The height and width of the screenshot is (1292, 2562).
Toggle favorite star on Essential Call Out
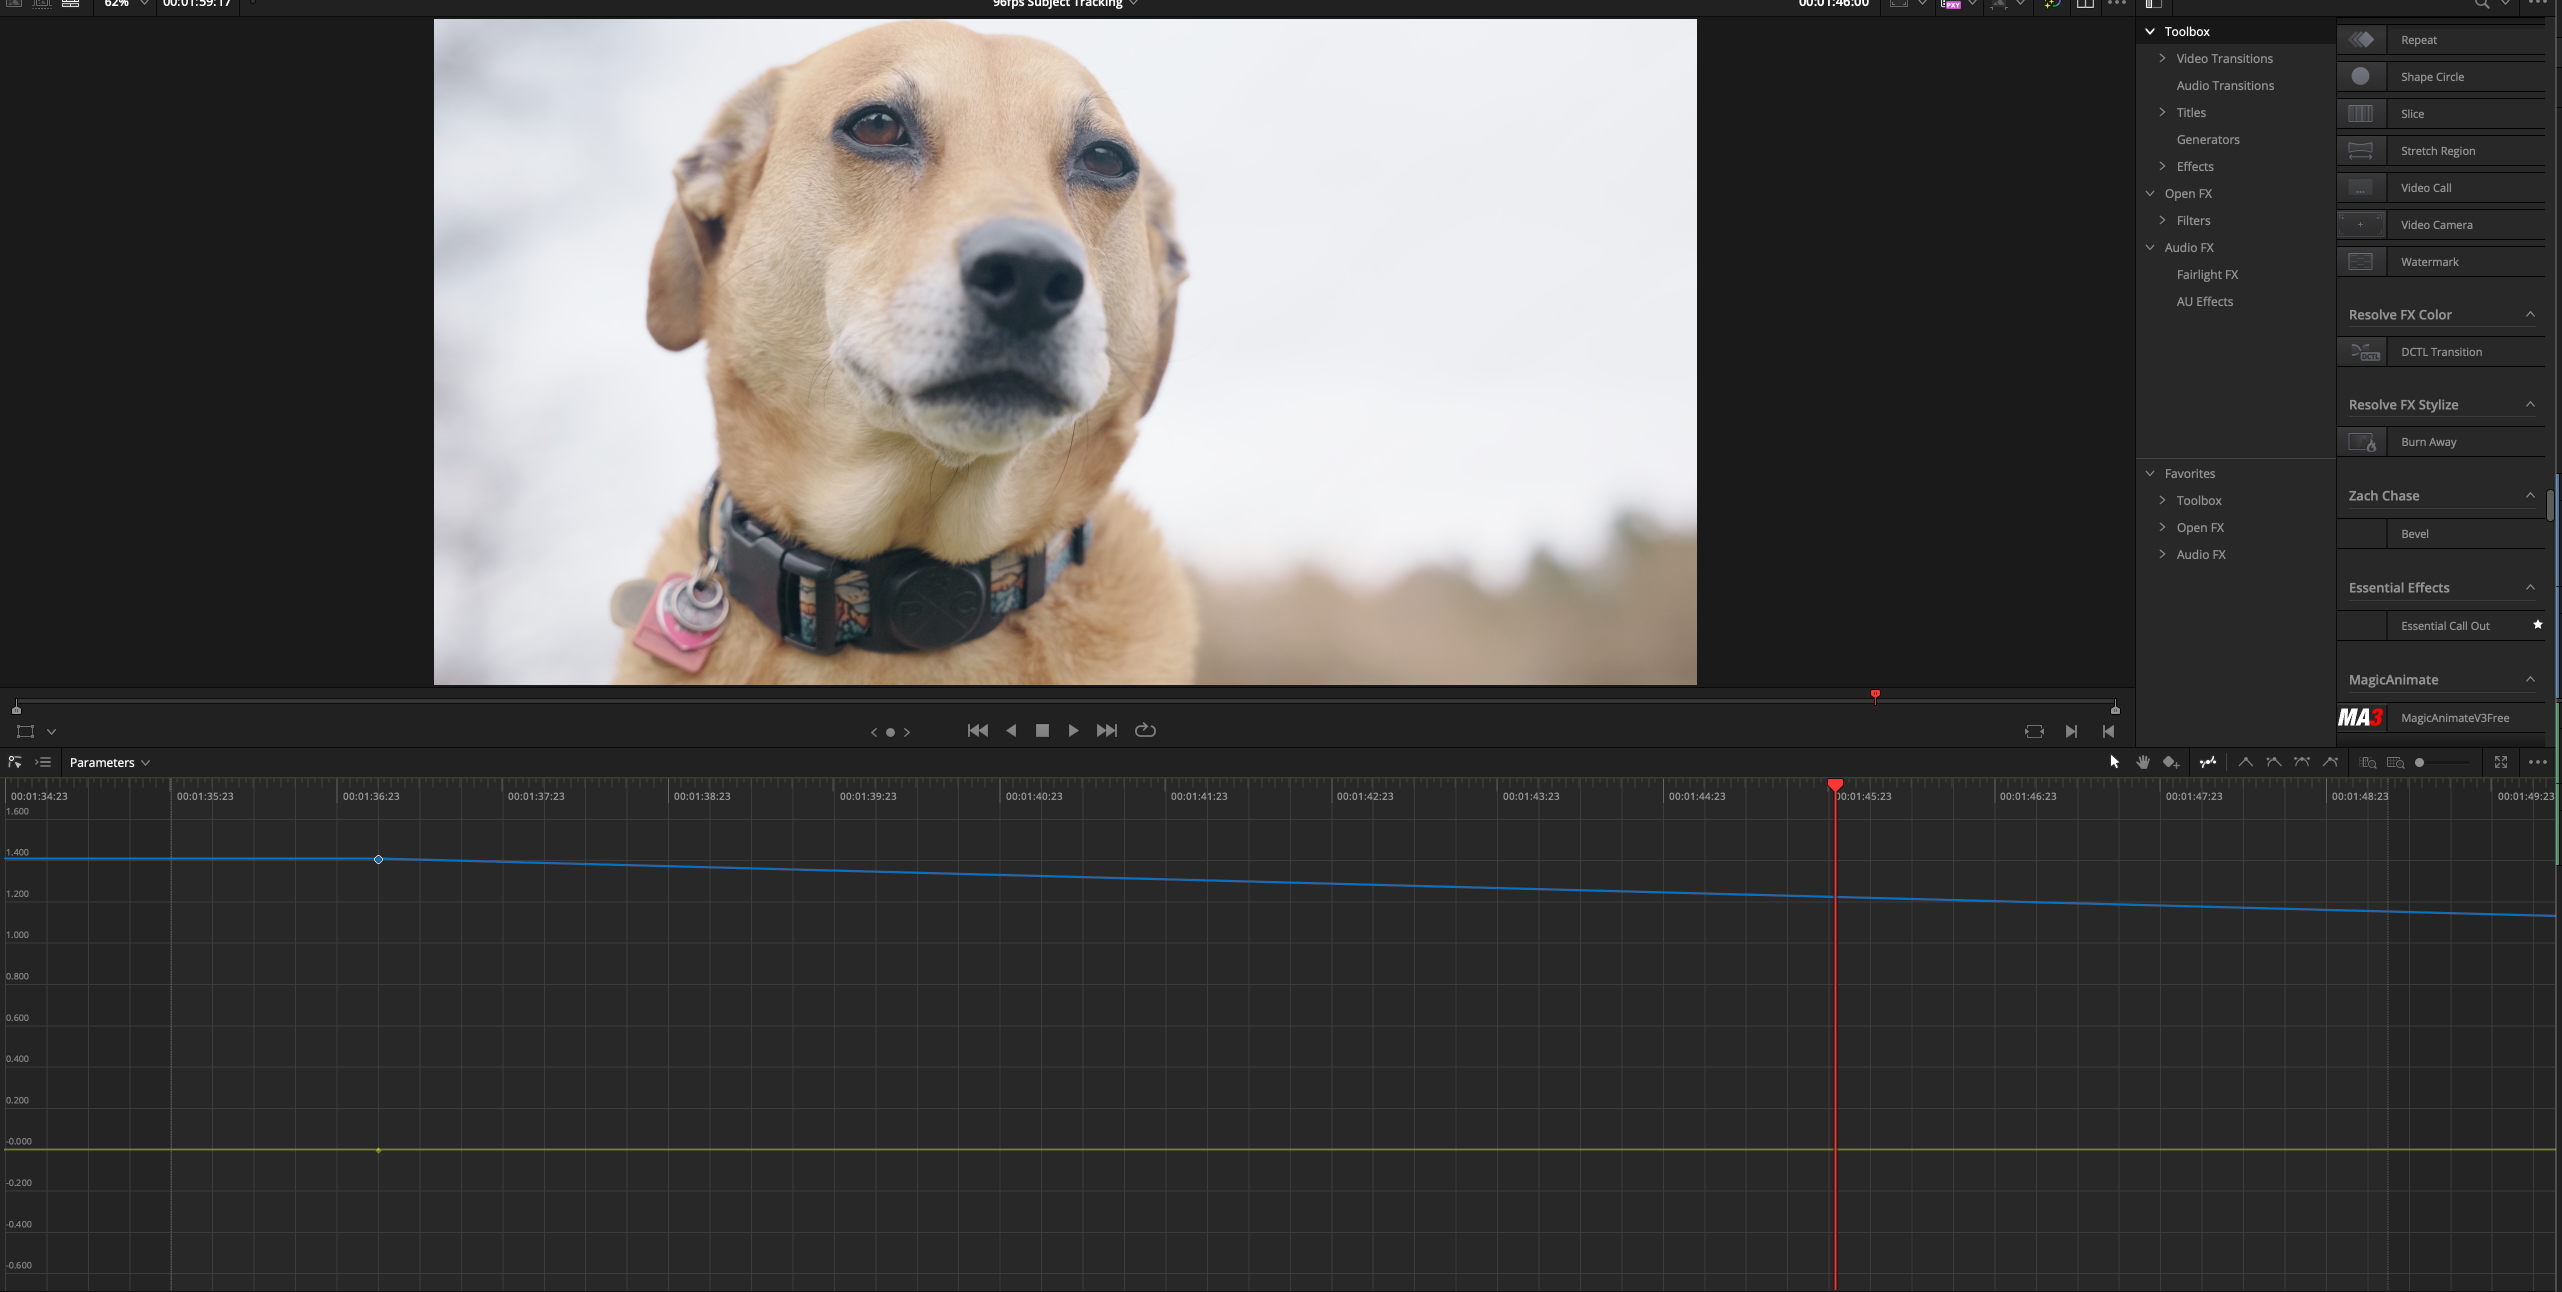tap(2537, 625)
